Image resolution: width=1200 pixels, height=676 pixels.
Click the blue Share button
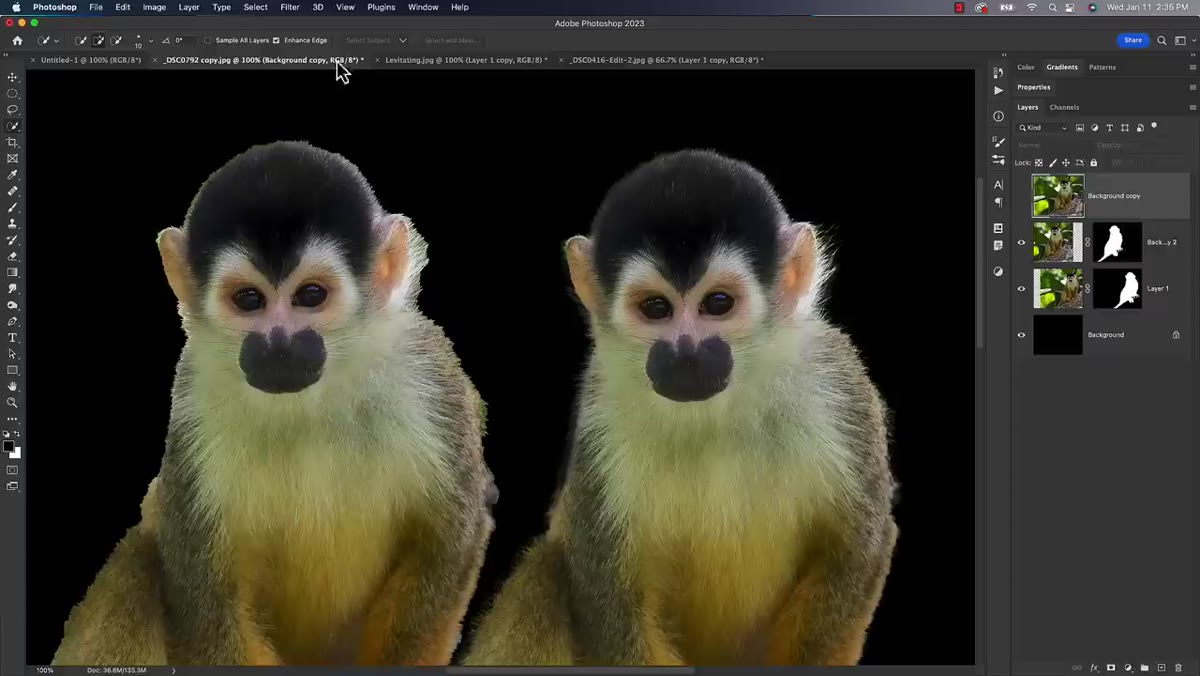coord(1133,40)
